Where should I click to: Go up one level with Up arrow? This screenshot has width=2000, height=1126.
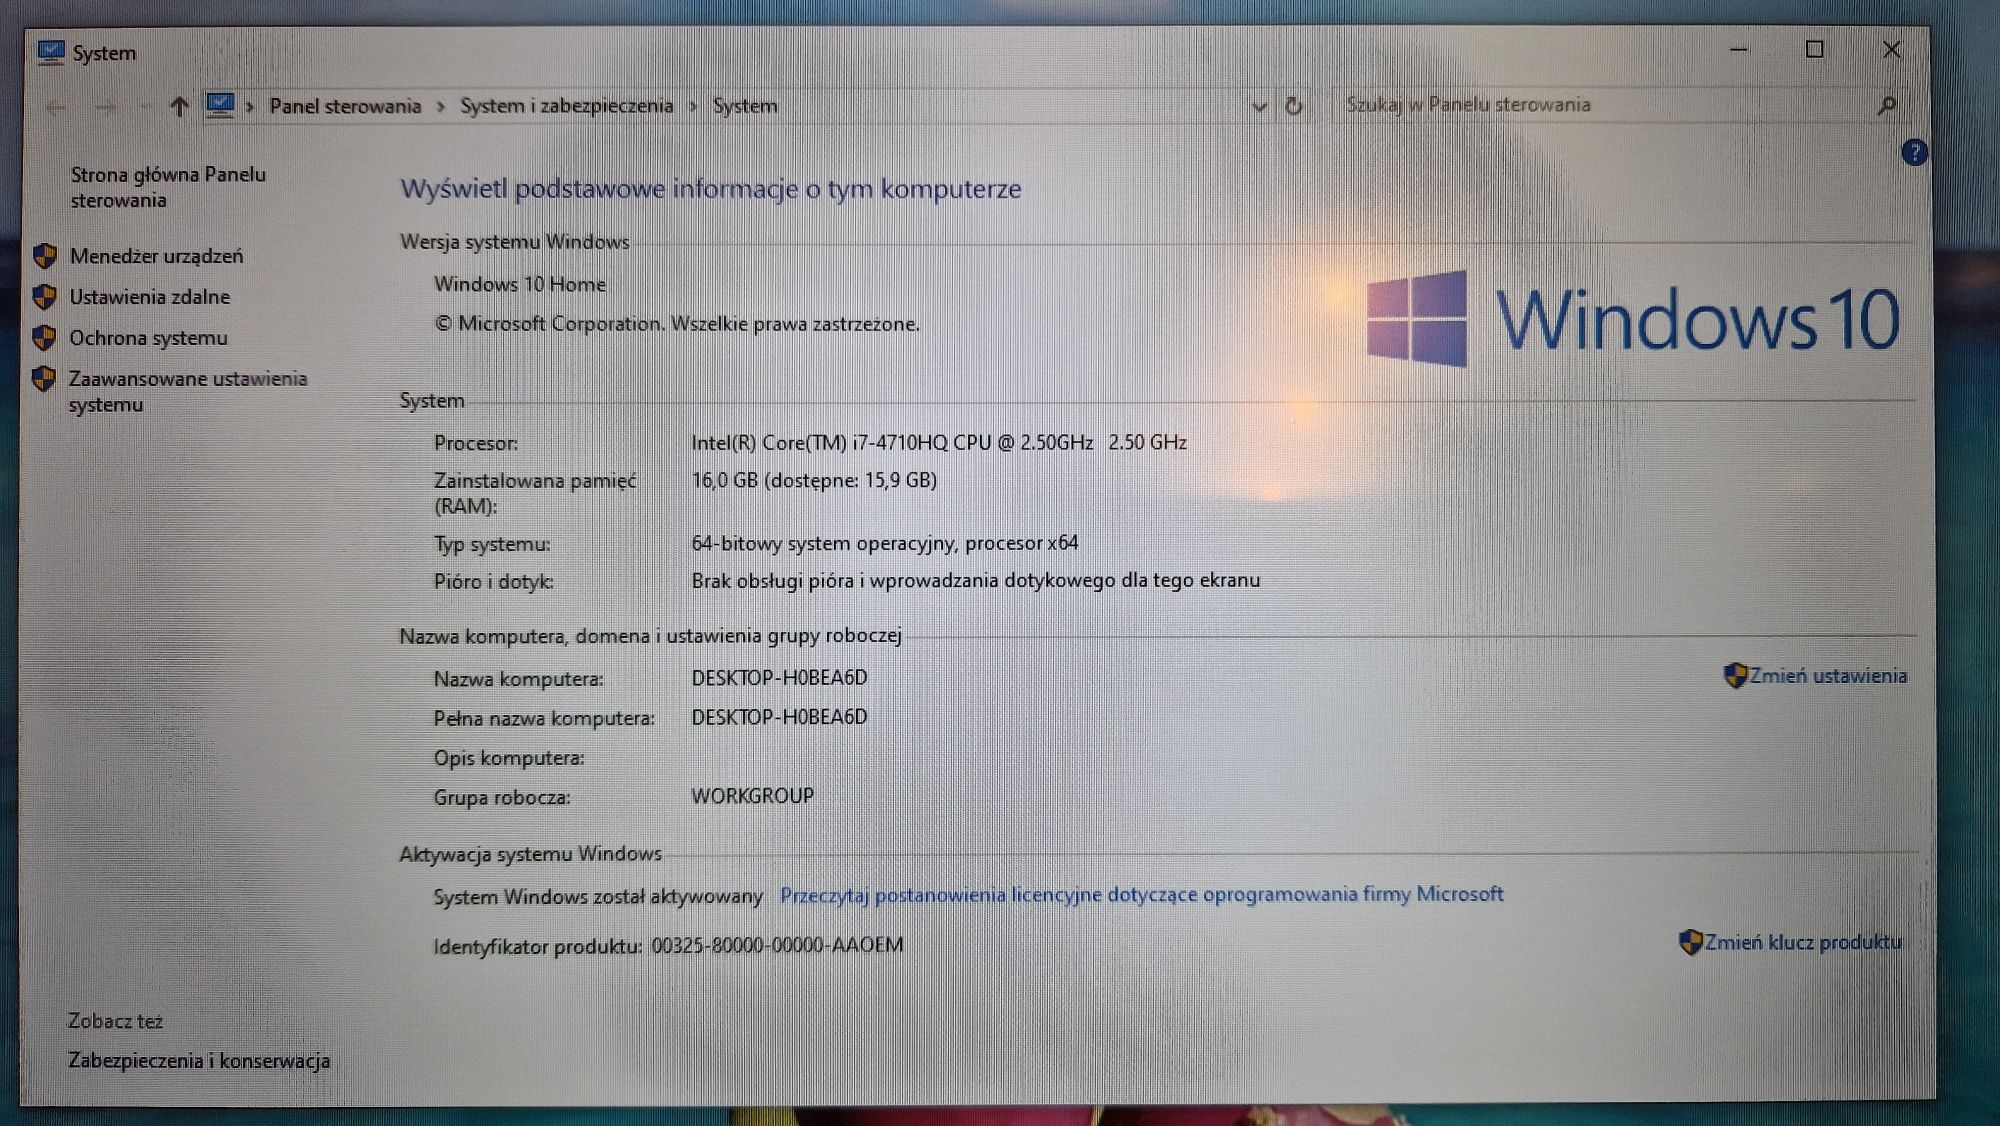tap(179, 106)
